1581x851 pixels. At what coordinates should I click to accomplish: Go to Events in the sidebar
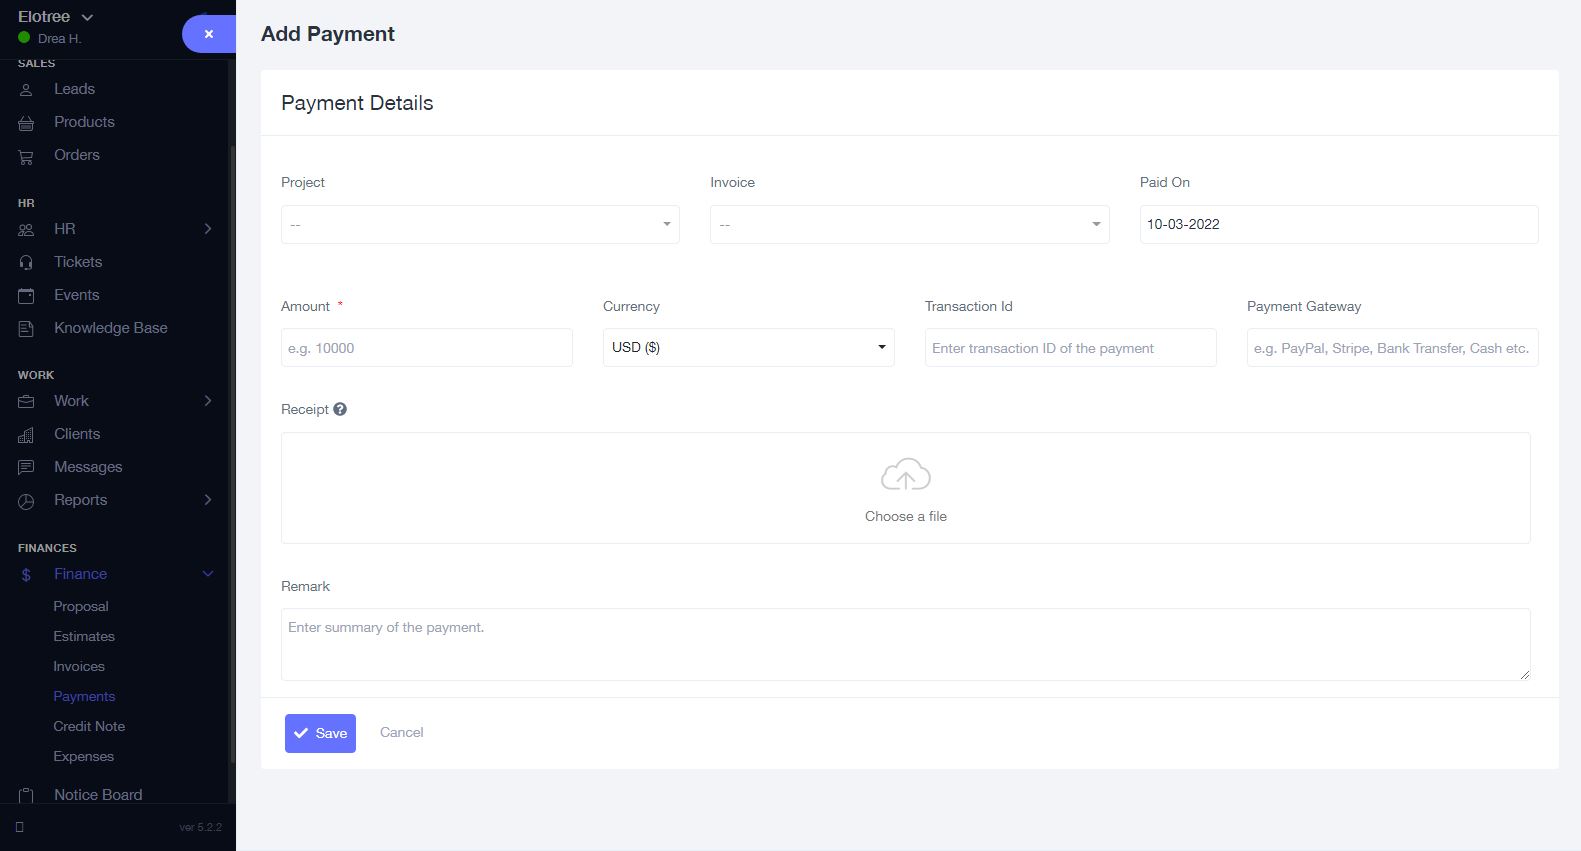pos(77,295)
